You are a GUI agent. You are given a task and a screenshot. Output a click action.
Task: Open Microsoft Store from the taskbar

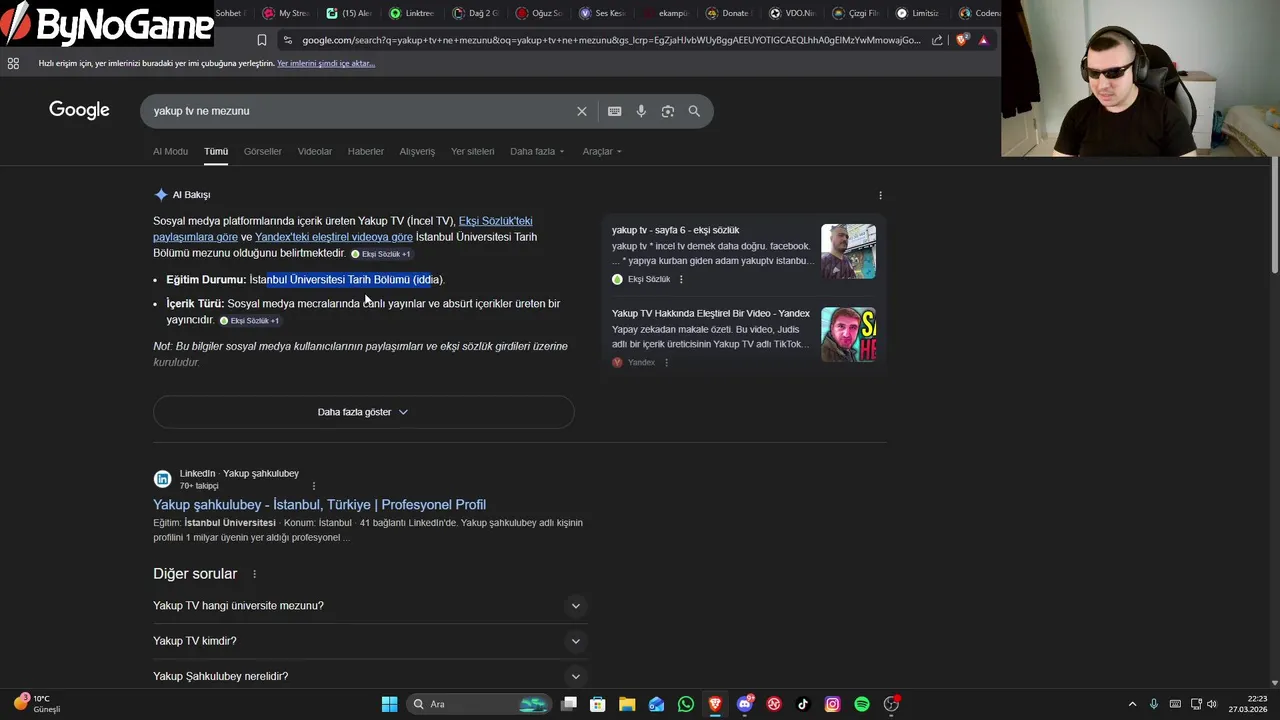point(597,704)
